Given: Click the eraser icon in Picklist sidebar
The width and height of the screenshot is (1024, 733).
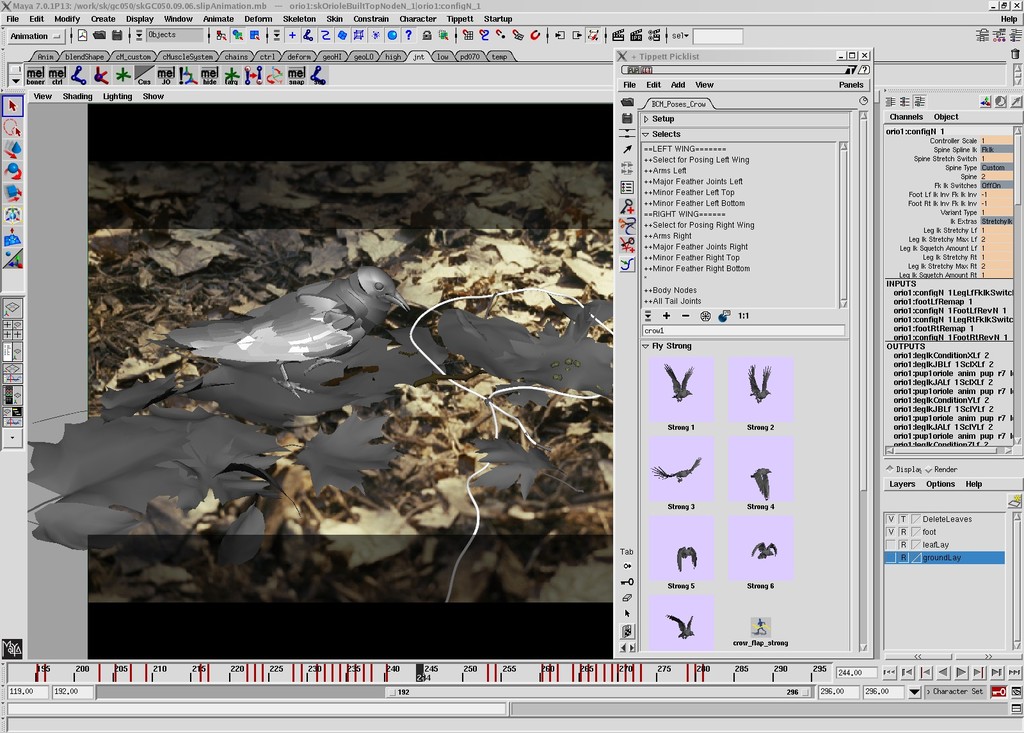Looking at the screenshot, I should pyautogui.click(x=627, y=597).
